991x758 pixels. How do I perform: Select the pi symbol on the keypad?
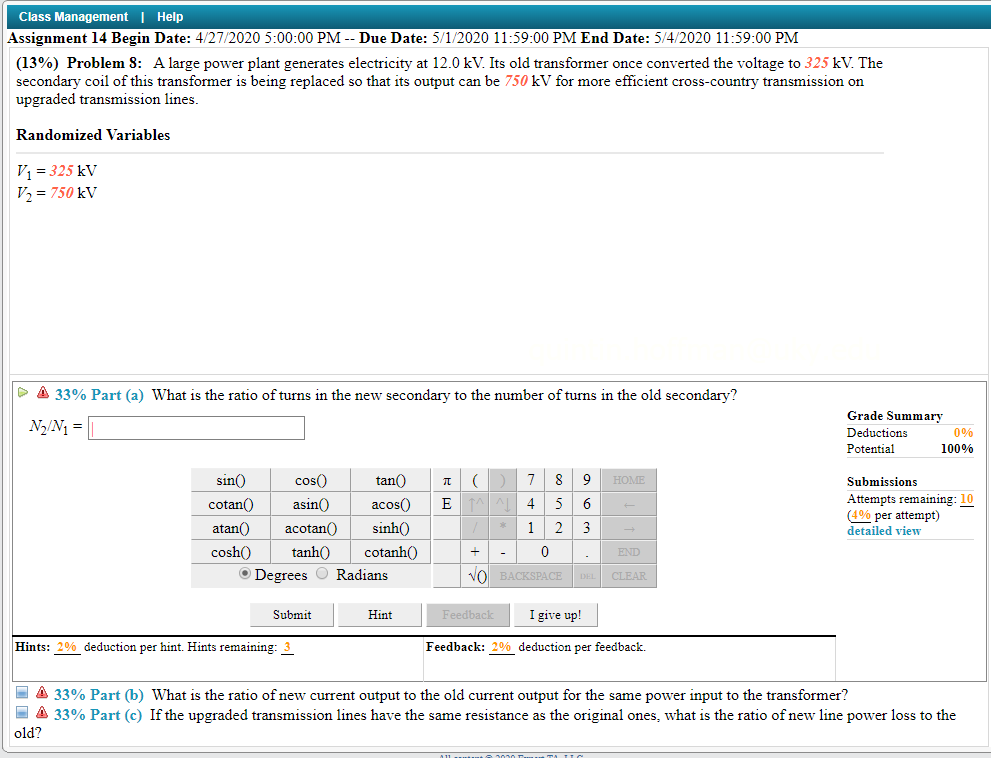pos(447,480)
